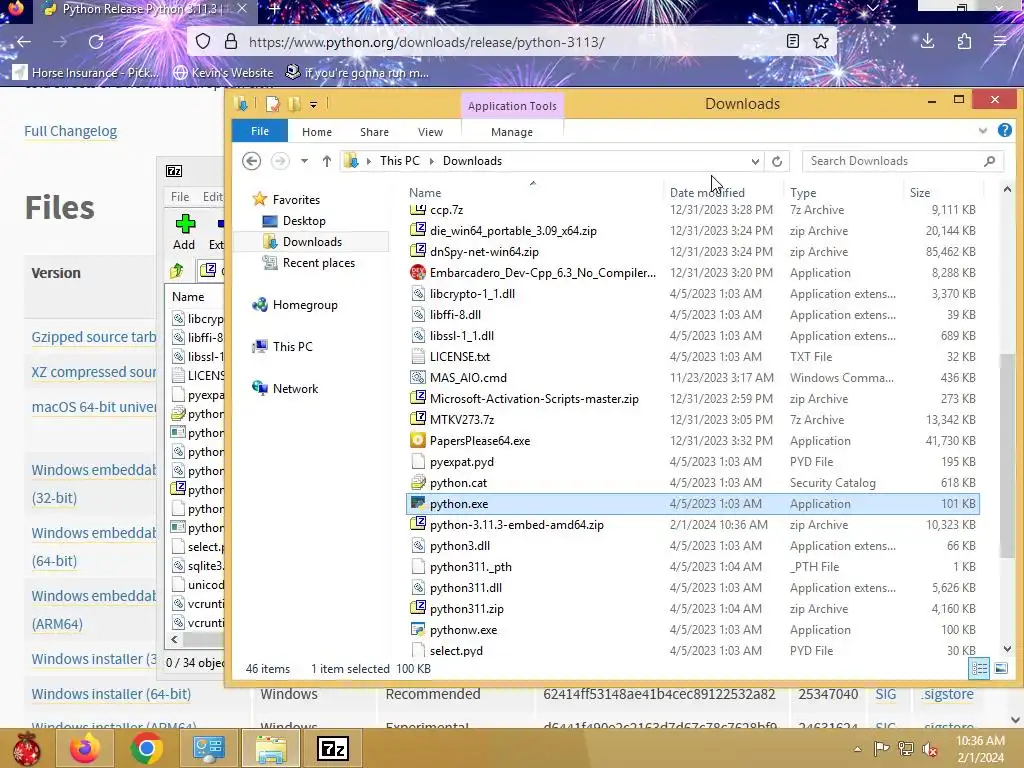
Task: Reload the Firefox page
Action: pos(96,42)
